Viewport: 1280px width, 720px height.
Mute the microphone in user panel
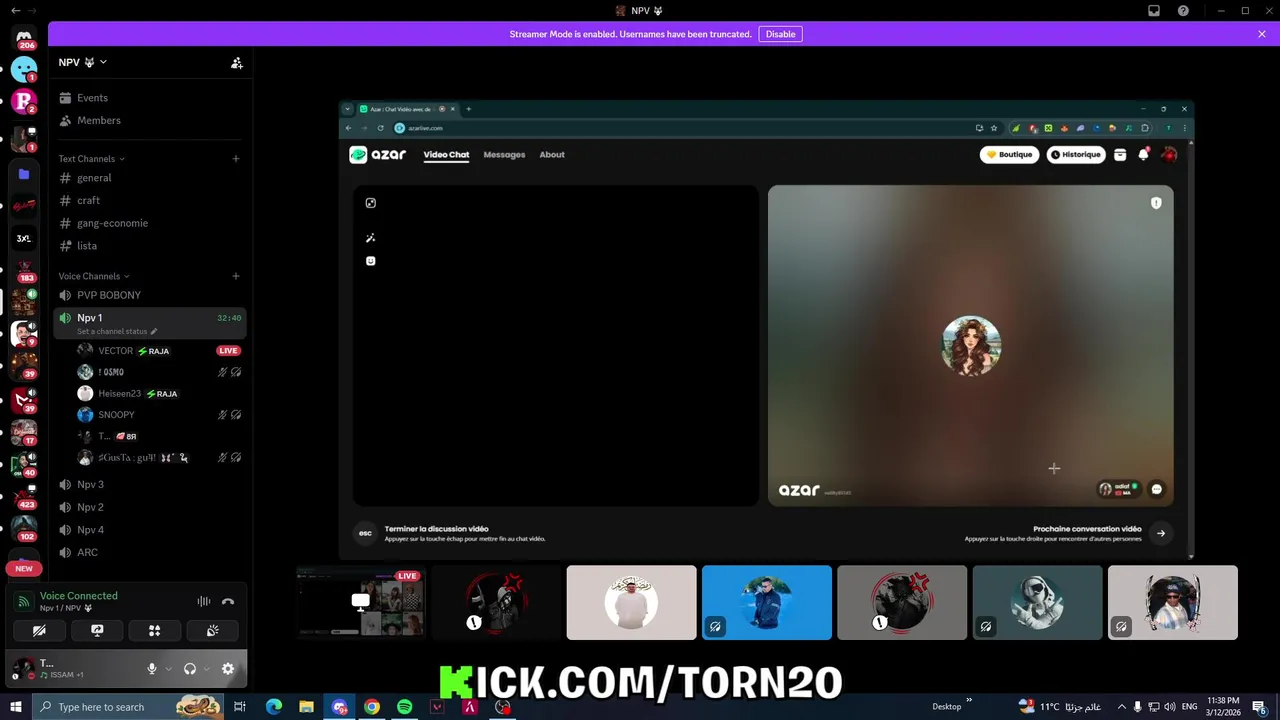click(152, 669)
